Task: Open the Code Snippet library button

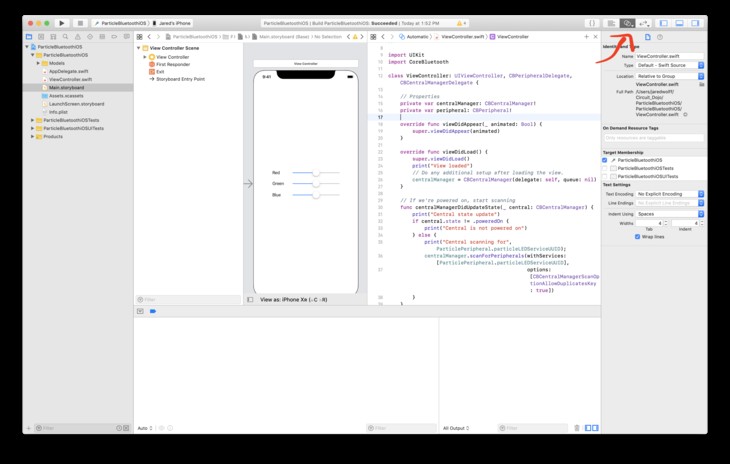Action: [x=592, y=22]
